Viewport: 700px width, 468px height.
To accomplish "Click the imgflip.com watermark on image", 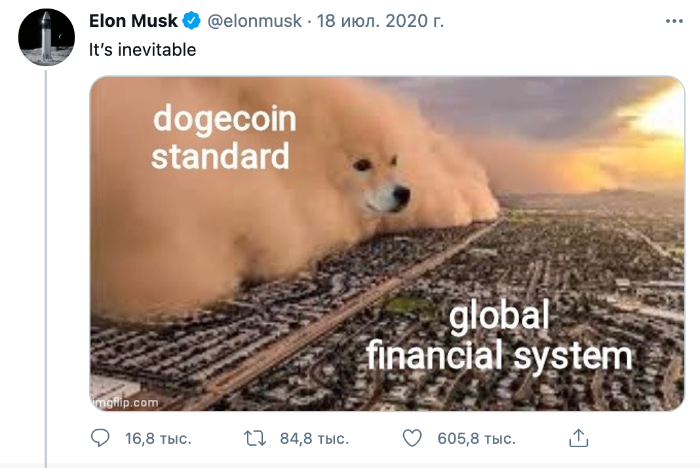I will (x=125, y=402).
